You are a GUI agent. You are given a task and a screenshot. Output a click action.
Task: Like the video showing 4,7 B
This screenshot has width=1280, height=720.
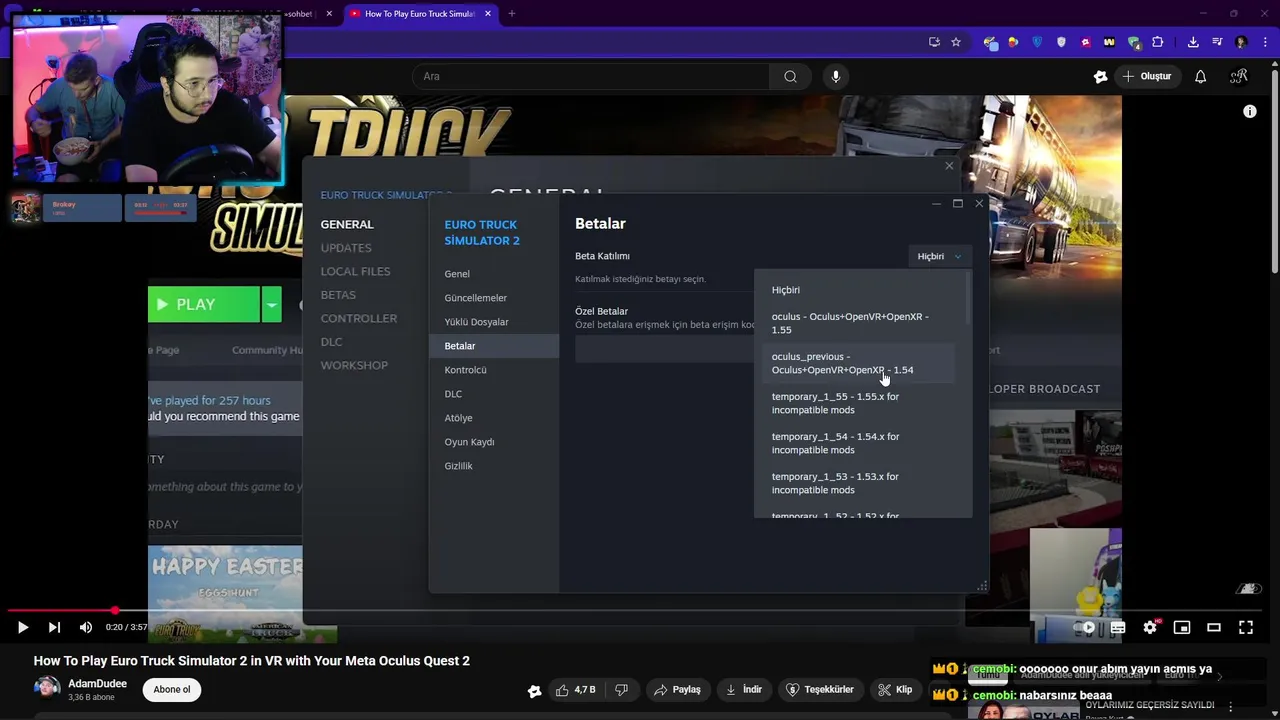coord(575,689)
